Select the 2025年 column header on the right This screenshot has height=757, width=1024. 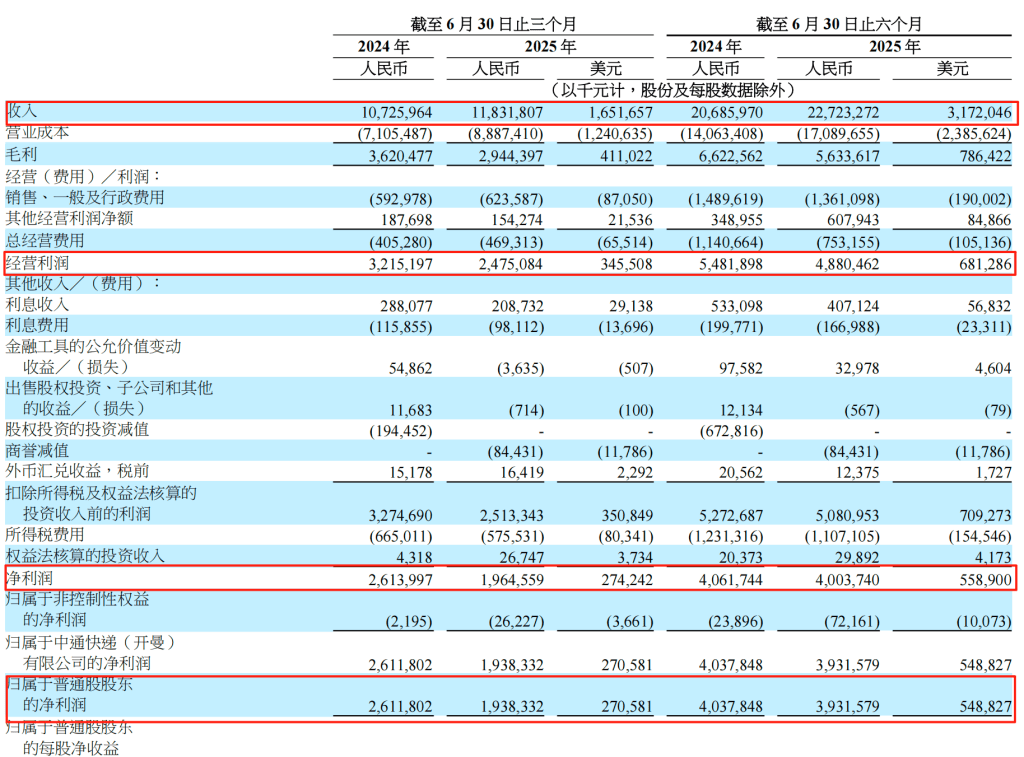click(893, 45)
